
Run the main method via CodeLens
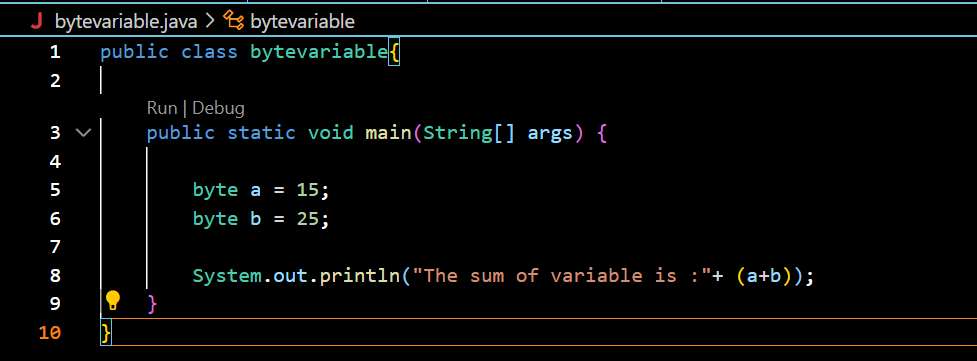(162, 108)
